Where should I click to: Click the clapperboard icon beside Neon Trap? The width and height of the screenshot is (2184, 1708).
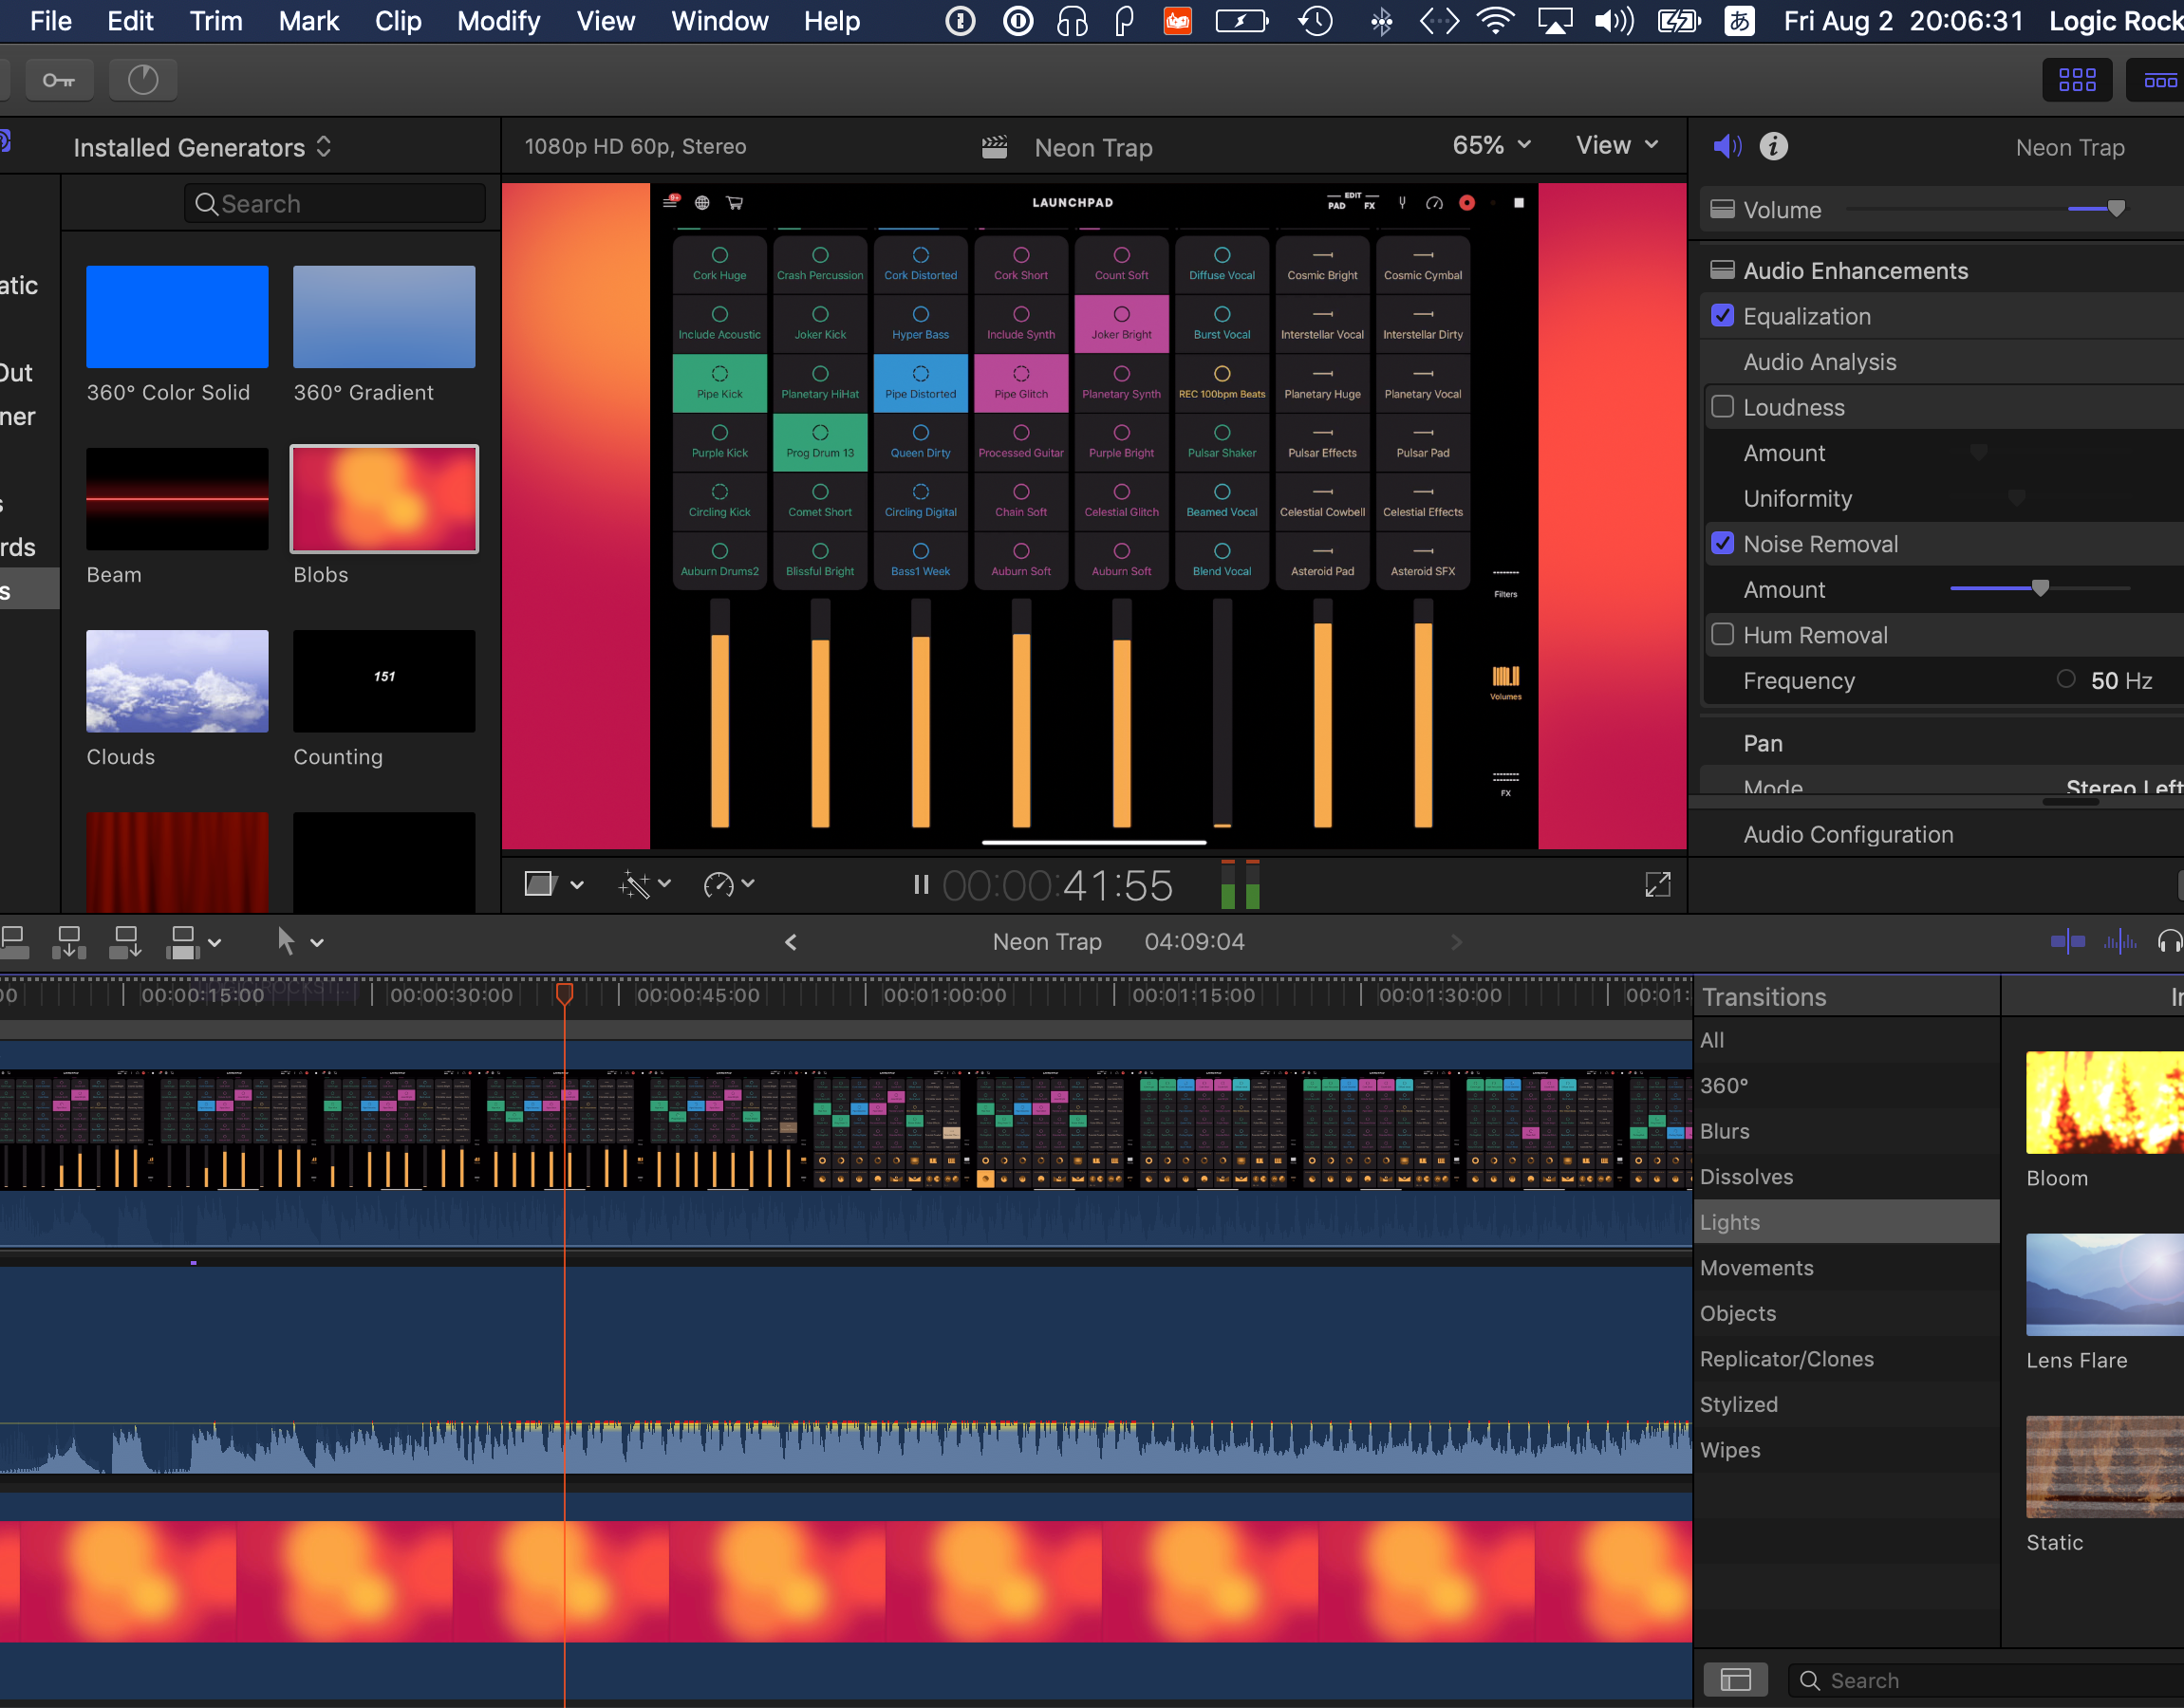tap(994, 147)
